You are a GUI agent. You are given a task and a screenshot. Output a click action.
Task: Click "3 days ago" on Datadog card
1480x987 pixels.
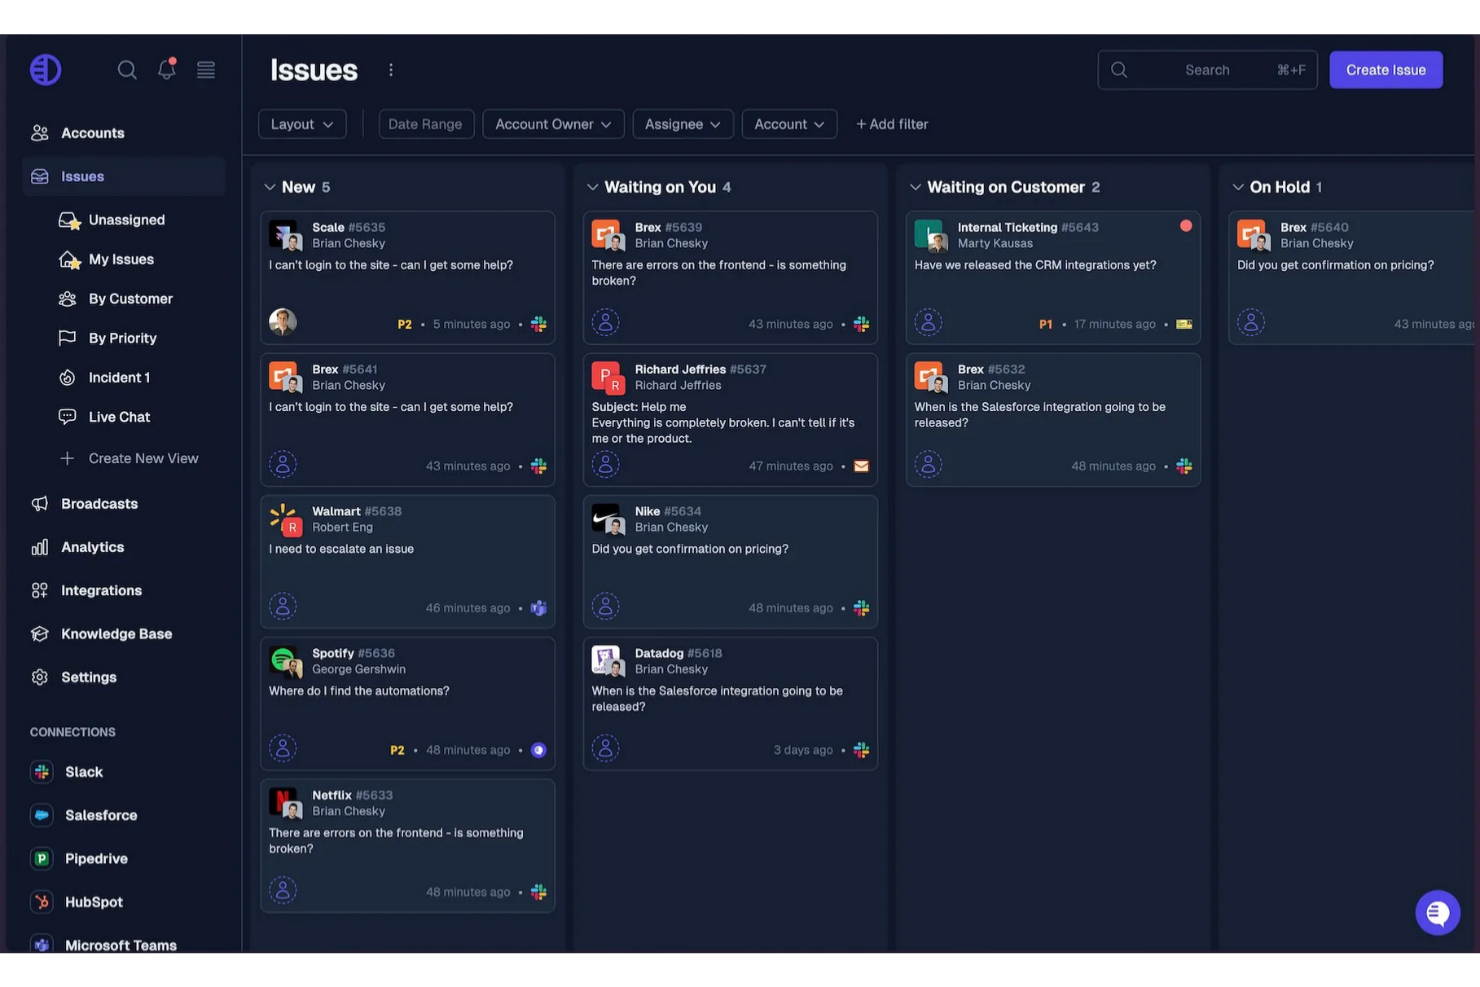[x=803, y=750]
